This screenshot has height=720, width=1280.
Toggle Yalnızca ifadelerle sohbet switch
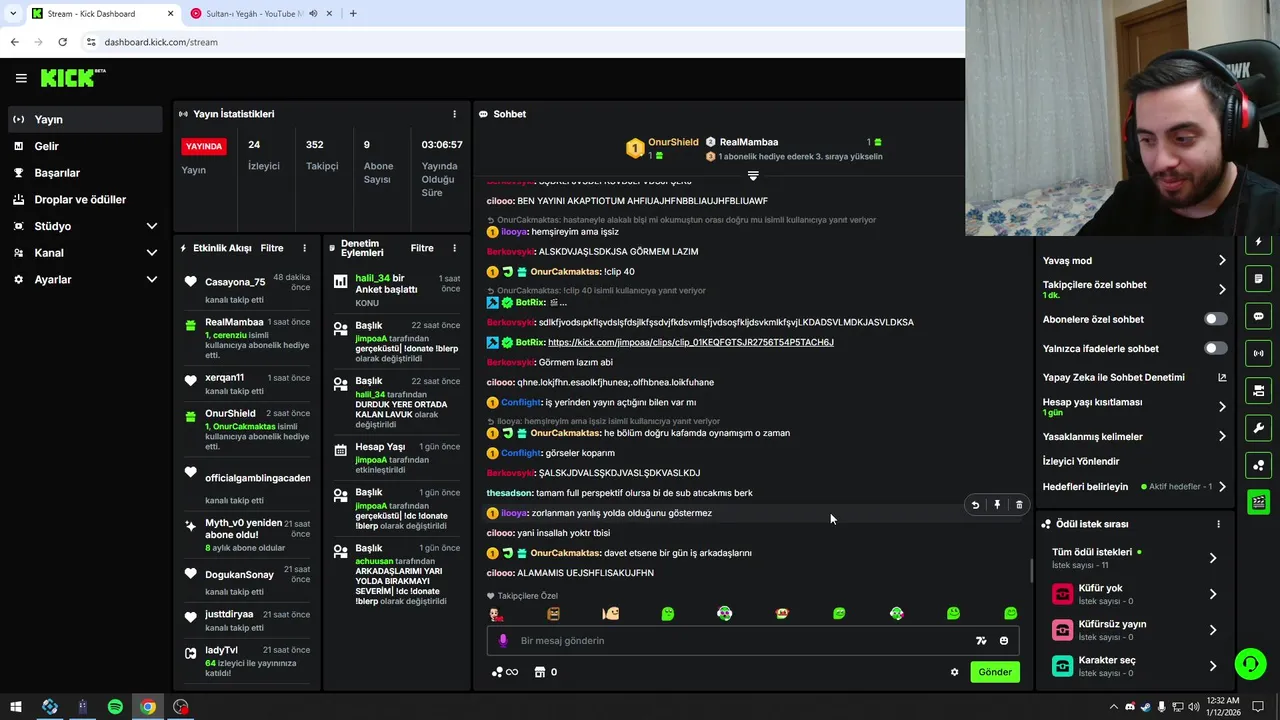click(1215, 348)
